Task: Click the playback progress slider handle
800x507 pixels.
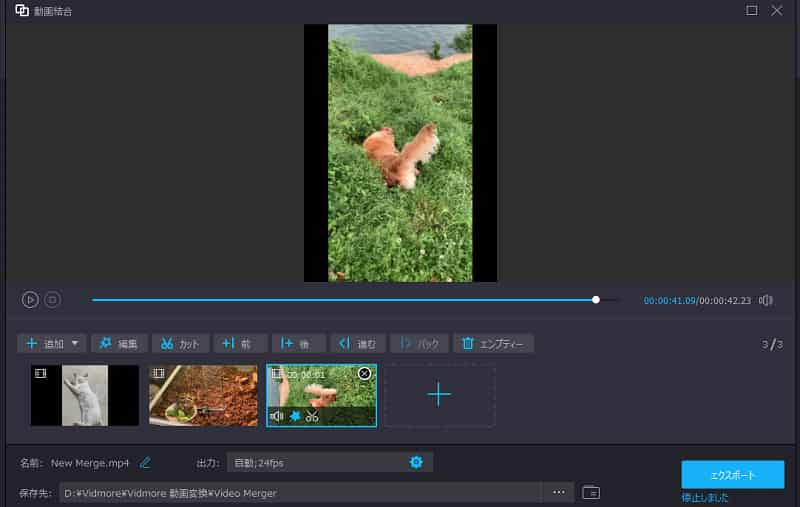Action: point(596,299)
